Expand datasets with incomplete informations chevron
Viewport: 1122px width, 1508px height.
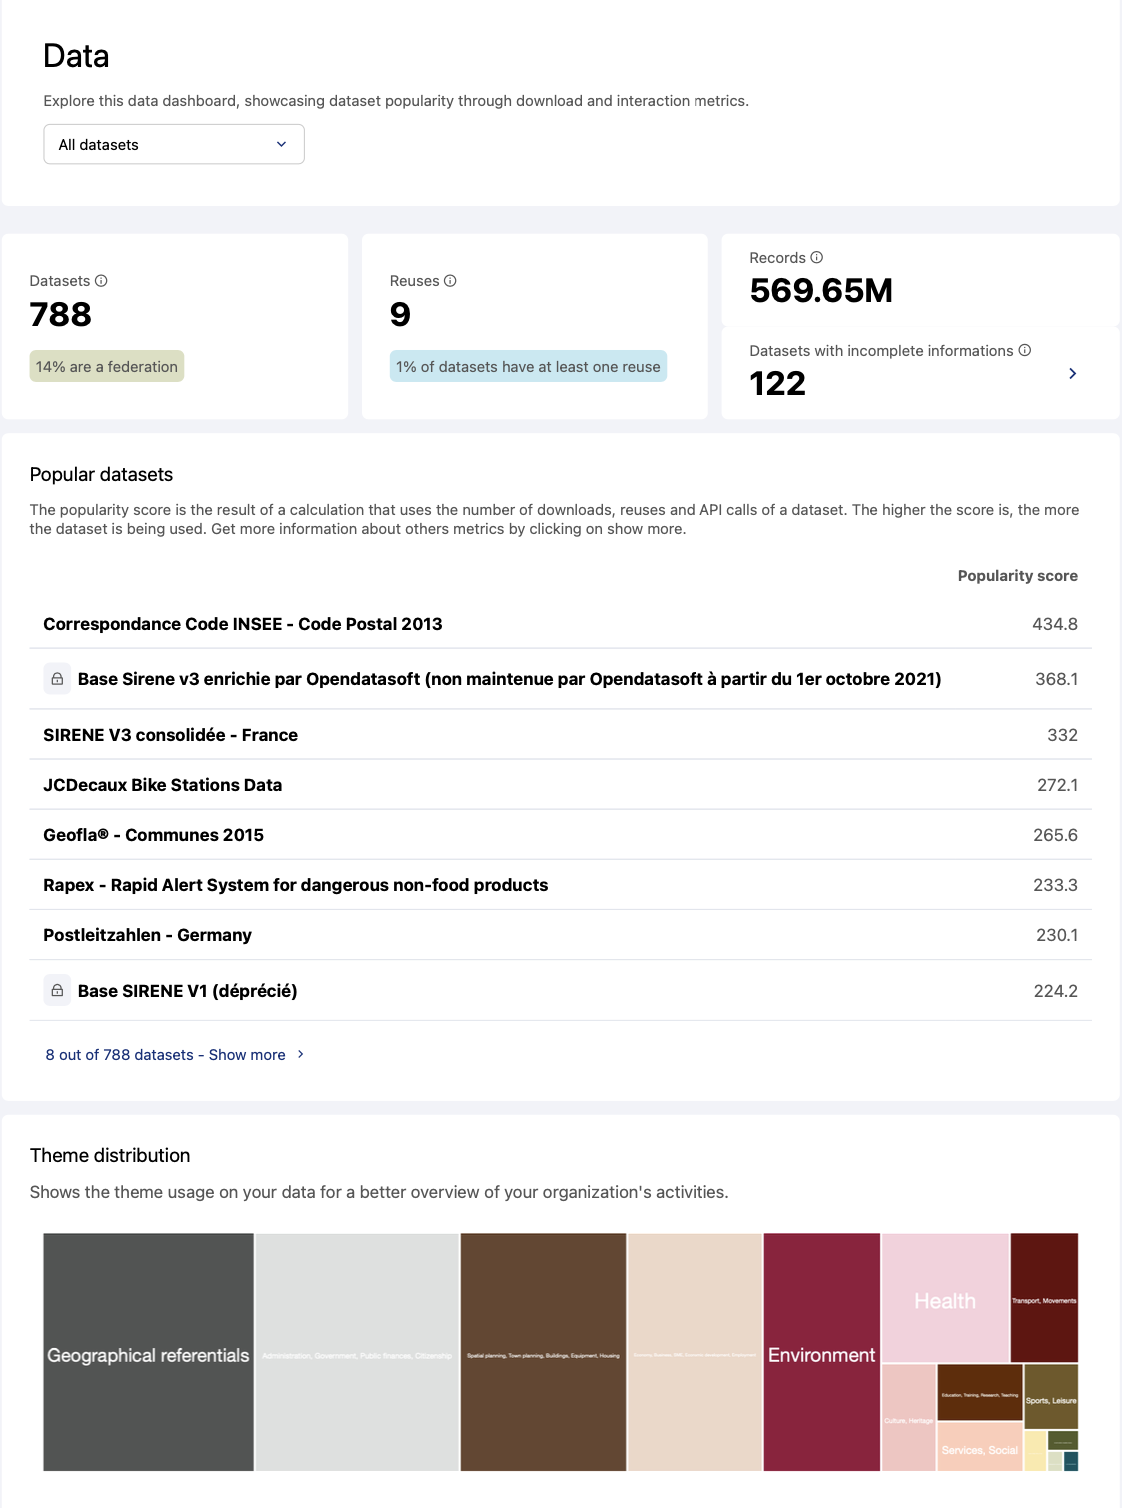point(1072,374)
